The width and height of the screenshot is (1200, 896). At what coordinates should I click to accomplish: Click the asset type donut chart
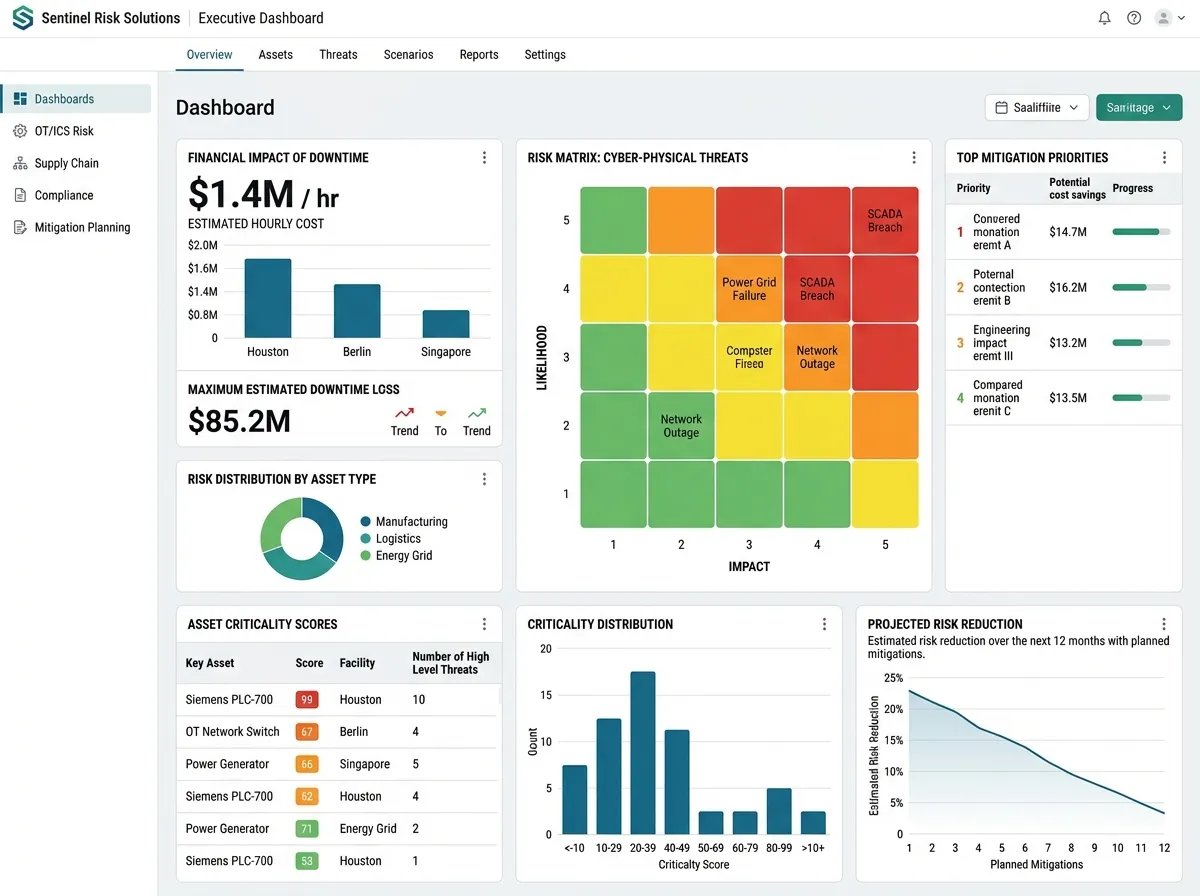point(302,539)
